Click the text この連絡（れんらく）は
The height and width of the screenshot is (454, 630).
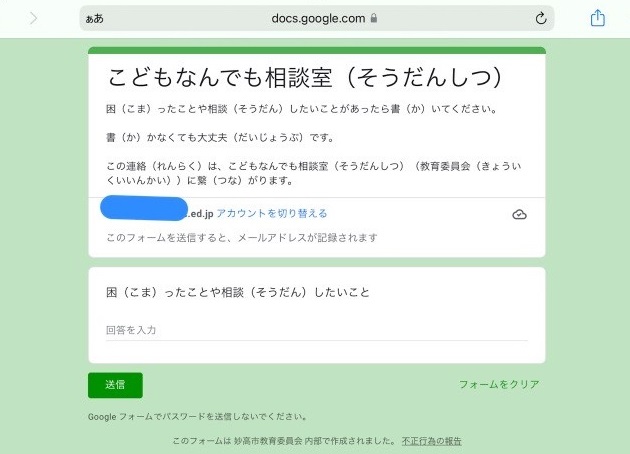(x=314, y=173)
